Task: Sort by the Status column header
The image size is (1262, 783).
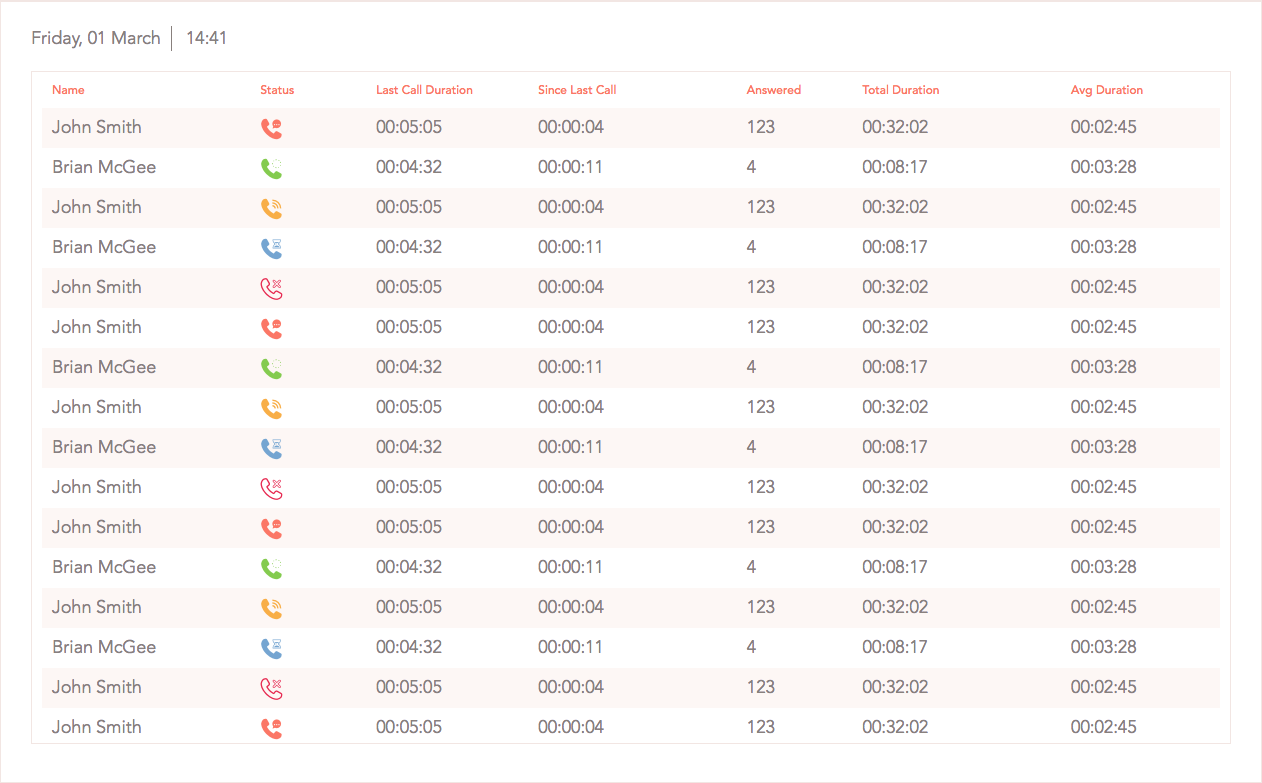Action: pyautogui.click(x=277, y=90)
